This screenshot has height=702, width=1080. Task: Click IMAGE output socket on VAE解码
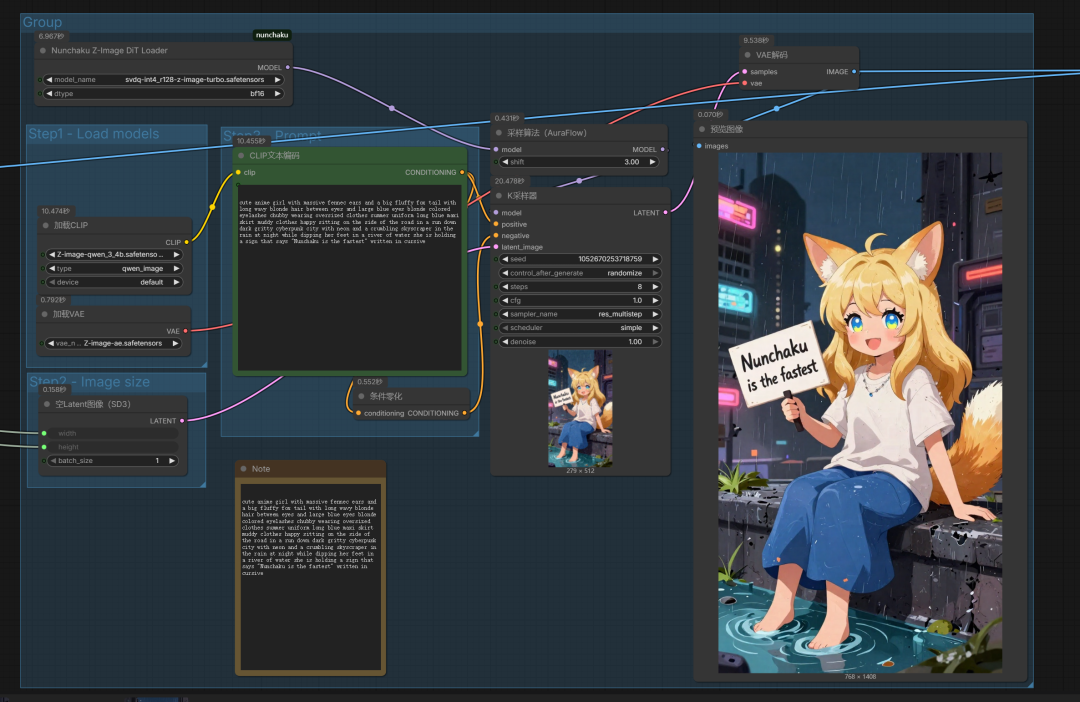tap(854, 72)
